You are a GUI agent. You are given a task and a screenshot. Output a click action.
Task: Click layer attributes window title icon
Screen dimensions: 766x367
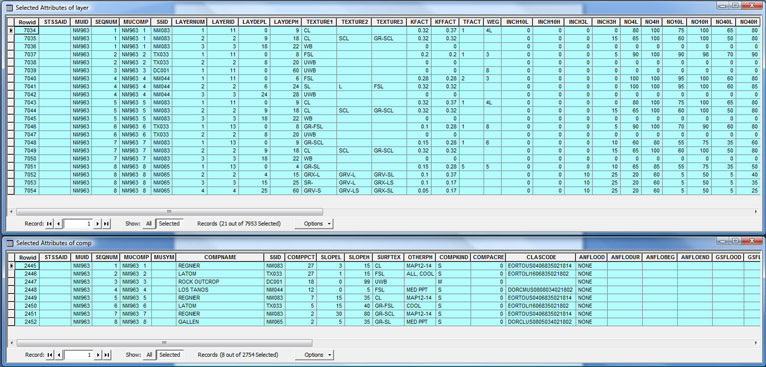click(9, 8)
